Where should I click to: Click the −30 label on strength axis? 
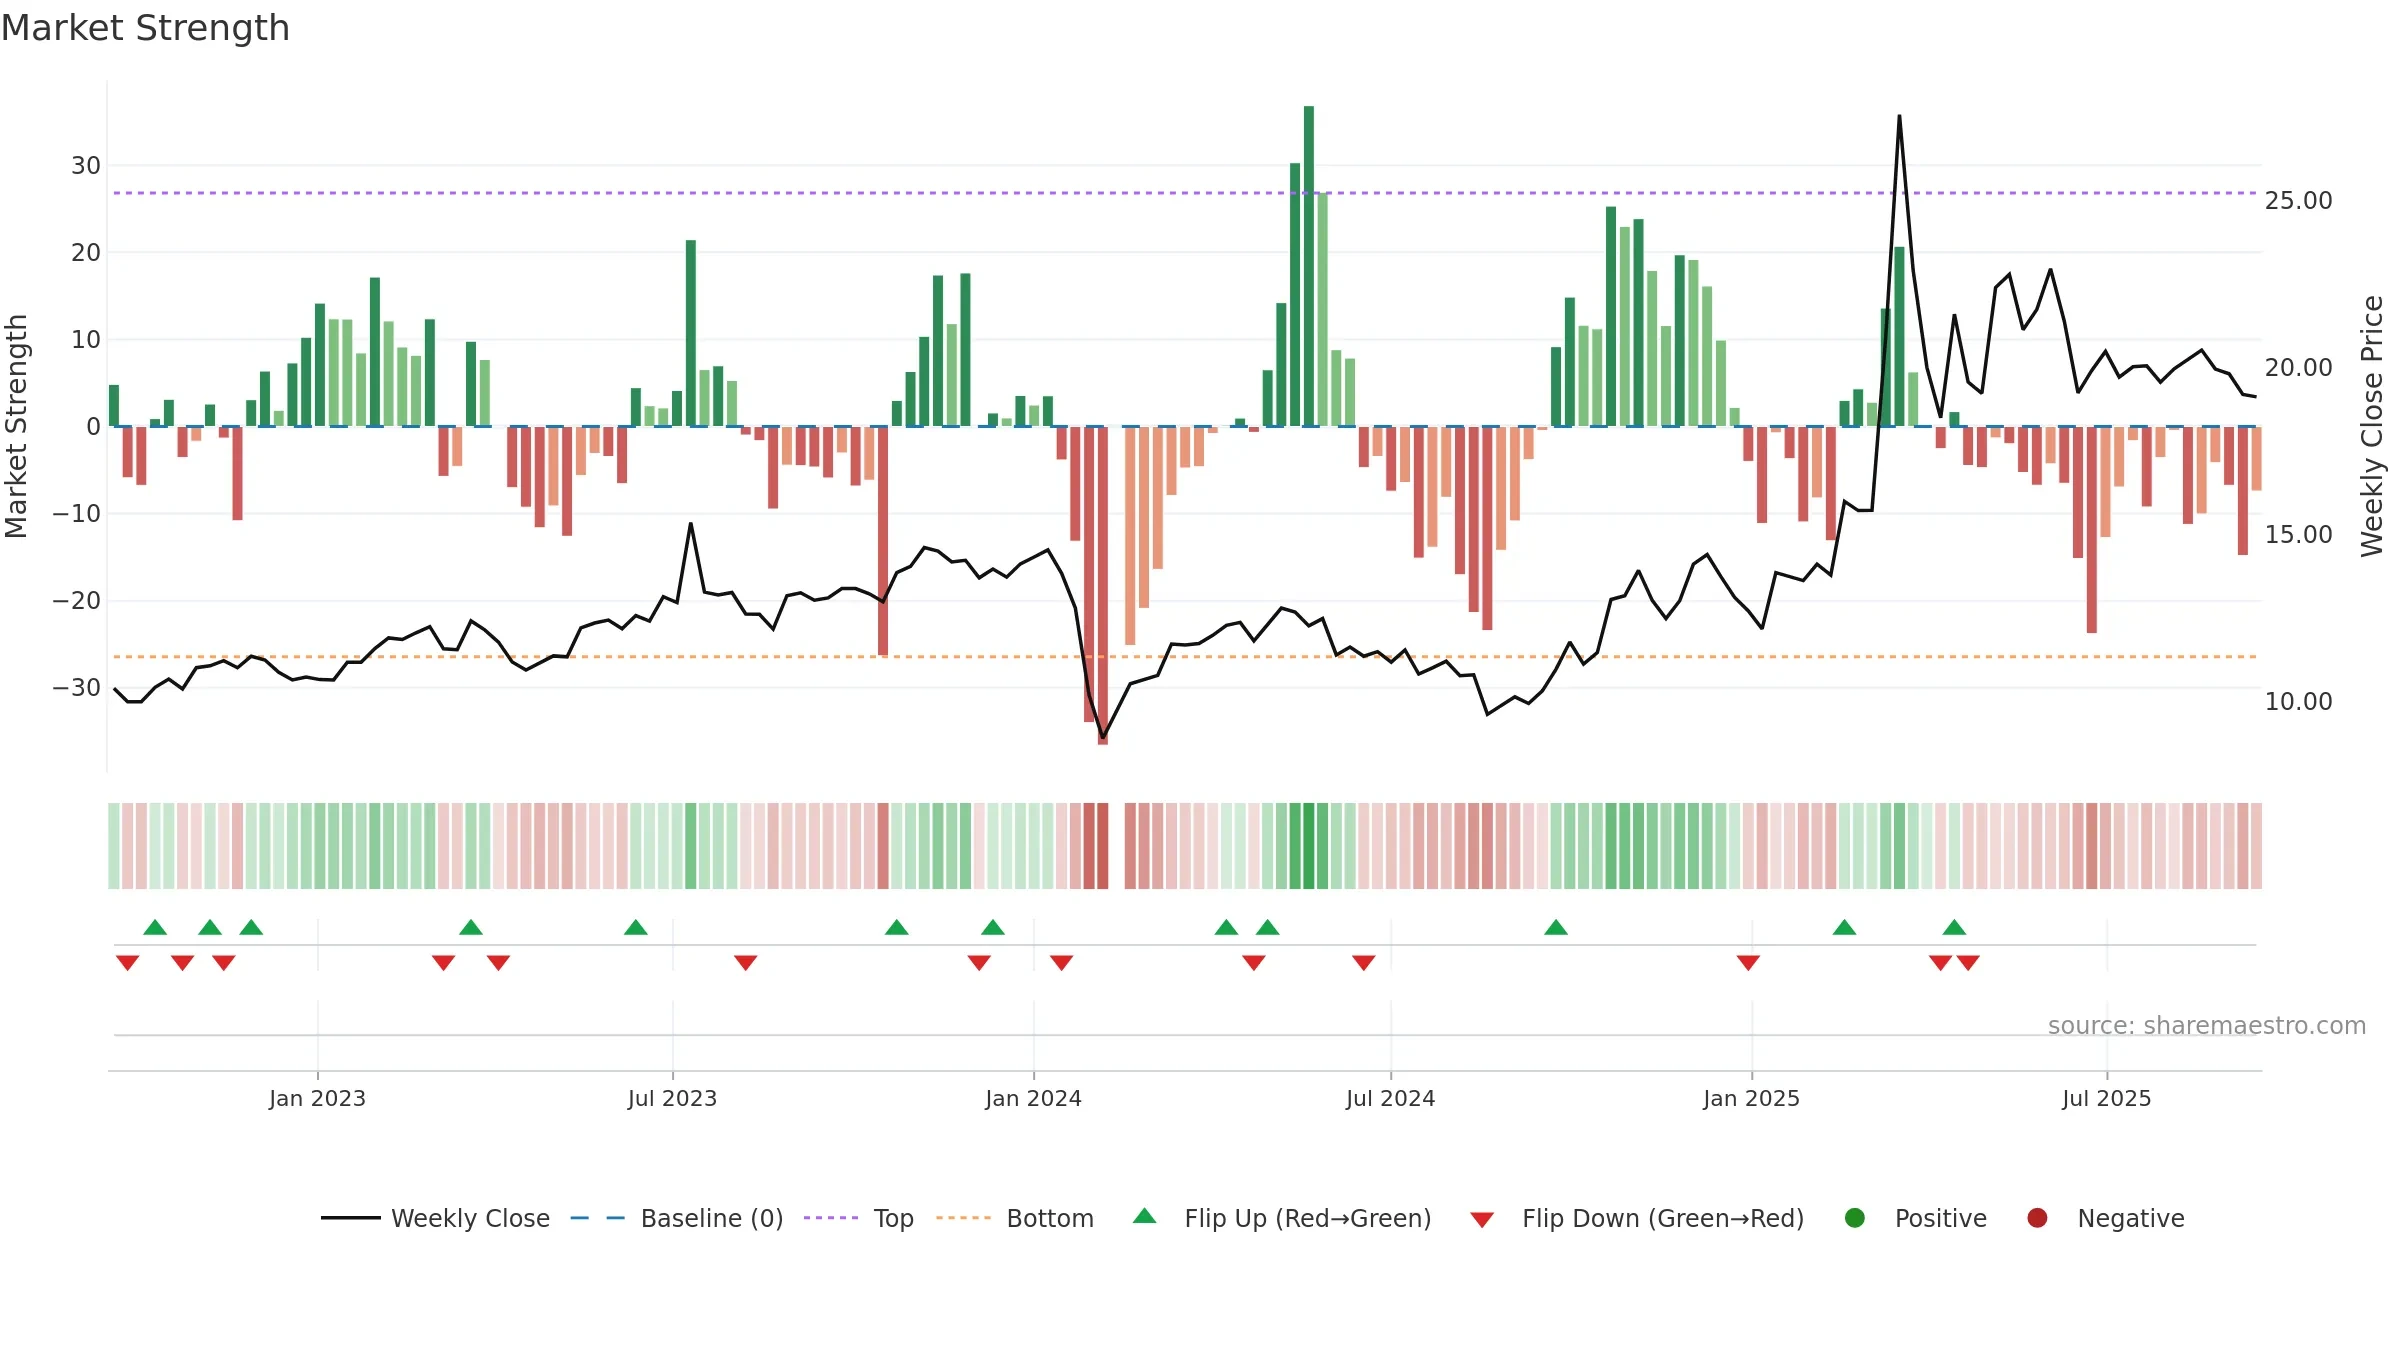pos(77,688)
